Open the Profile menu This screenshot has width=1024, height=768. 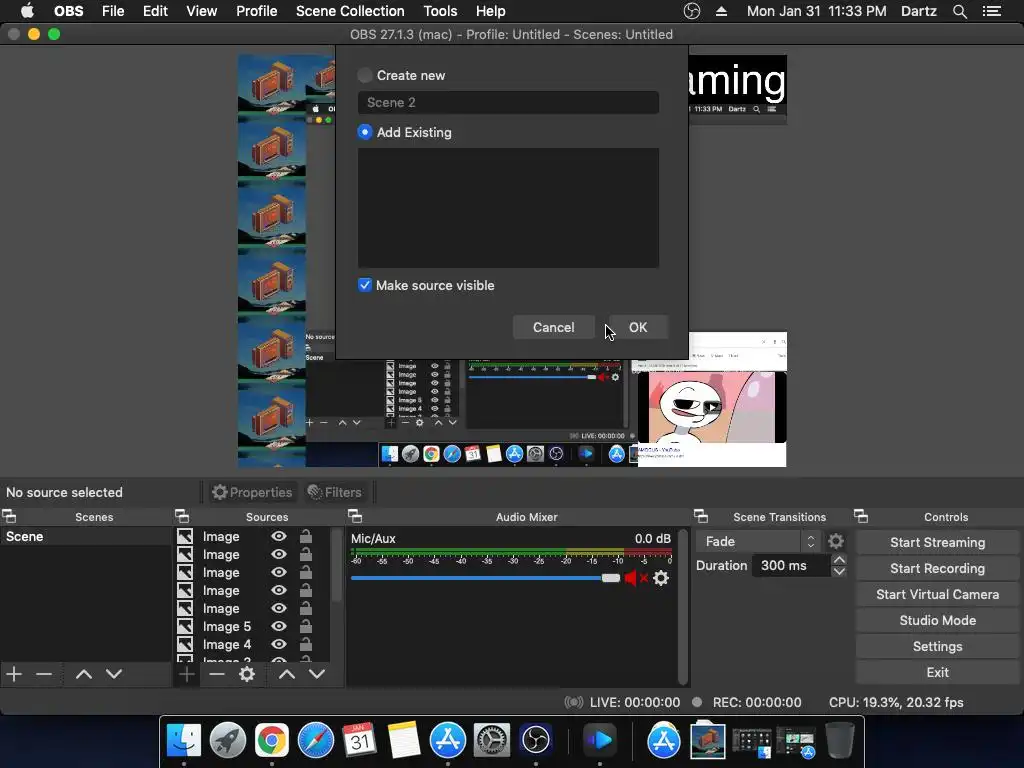pos(257,11)
